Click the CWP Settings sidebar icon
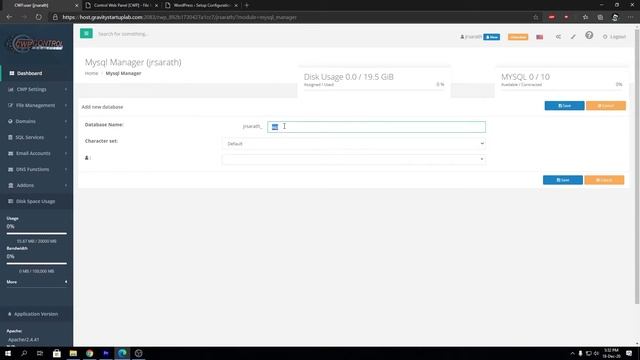This screenshot has width=640, height=360. point(11,89)
